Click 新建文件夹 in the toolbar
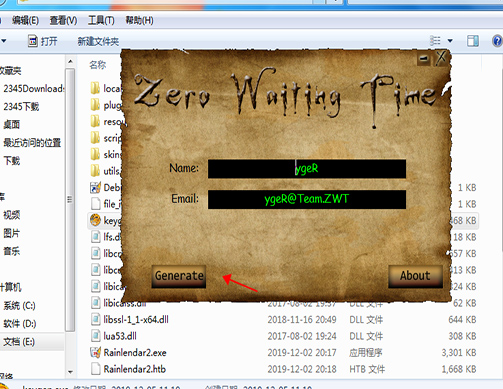 point(98,42)
